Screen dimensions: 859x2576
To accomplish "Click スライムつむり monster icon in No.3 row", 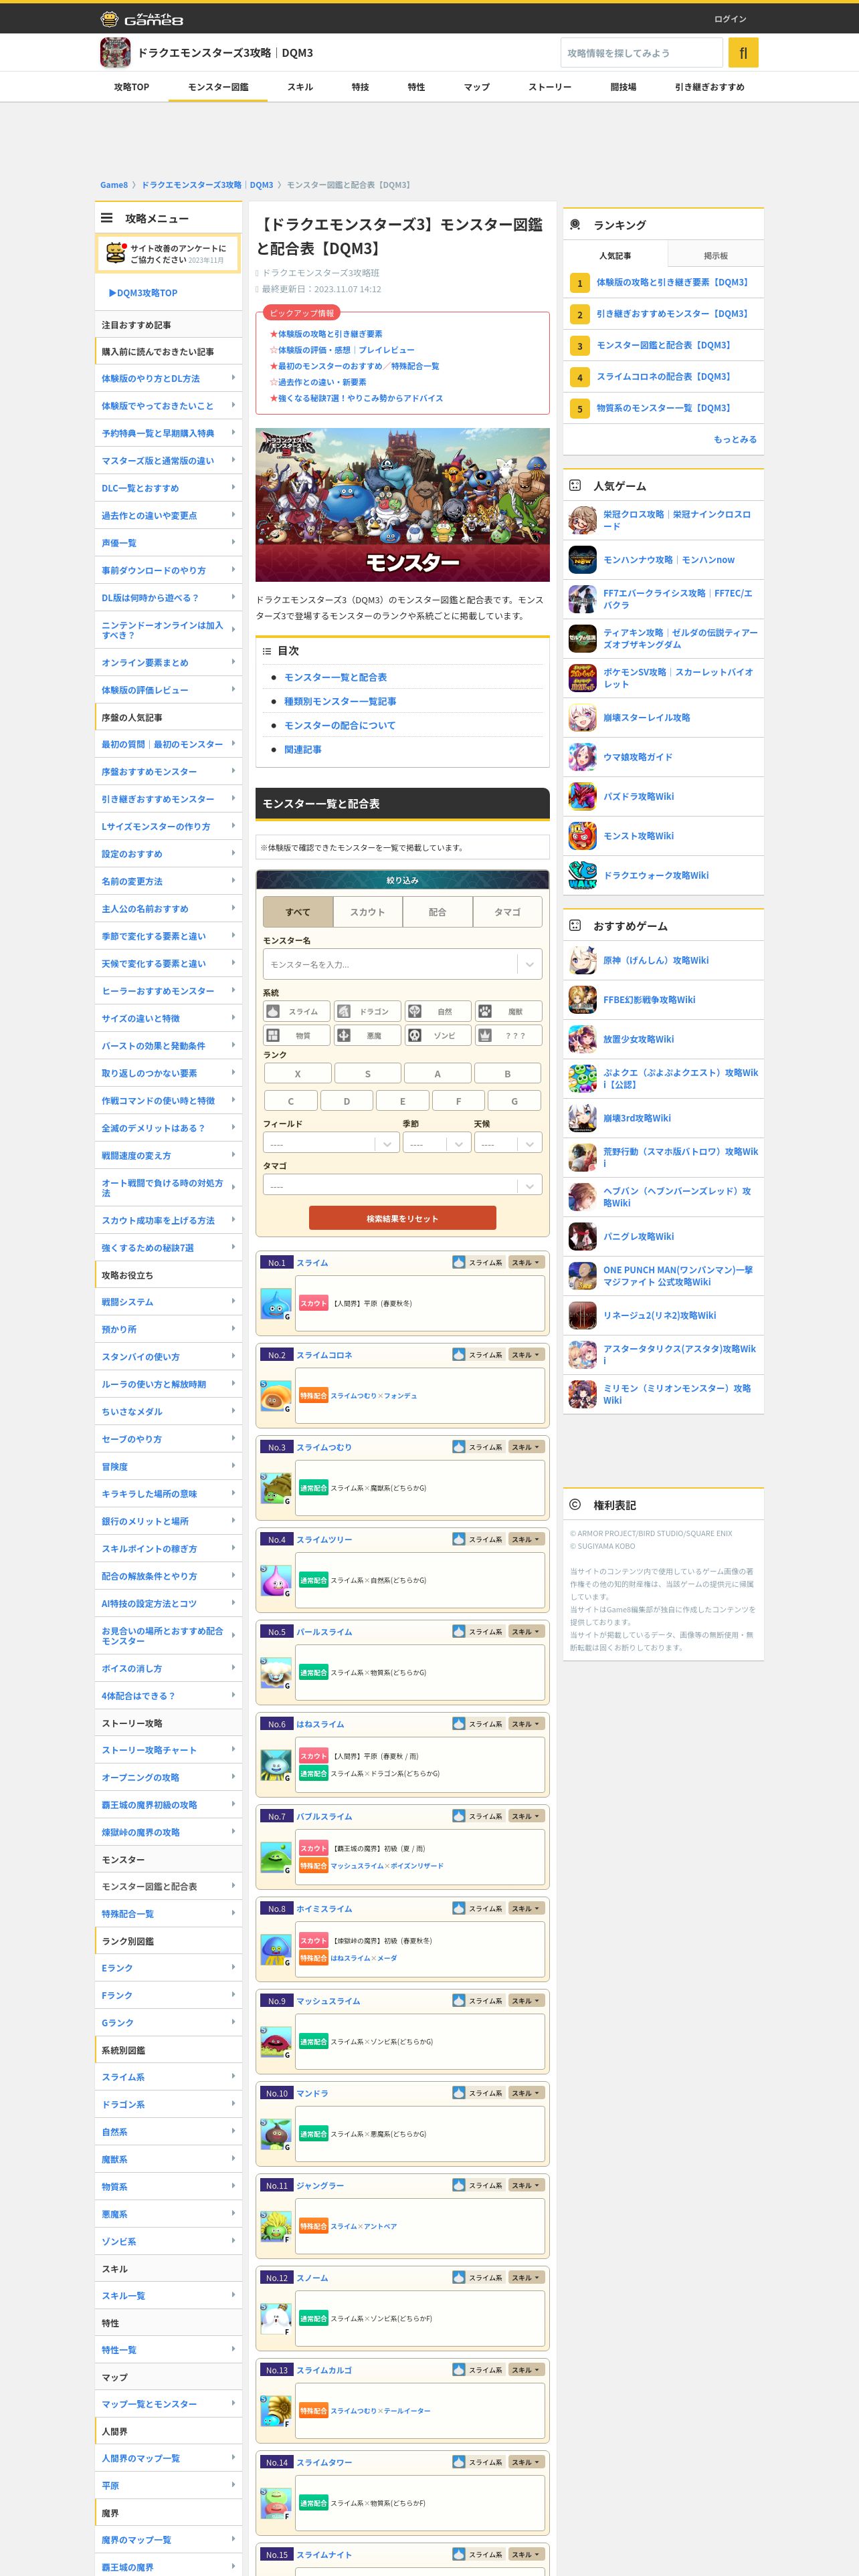I will (x=276, y=1488).
